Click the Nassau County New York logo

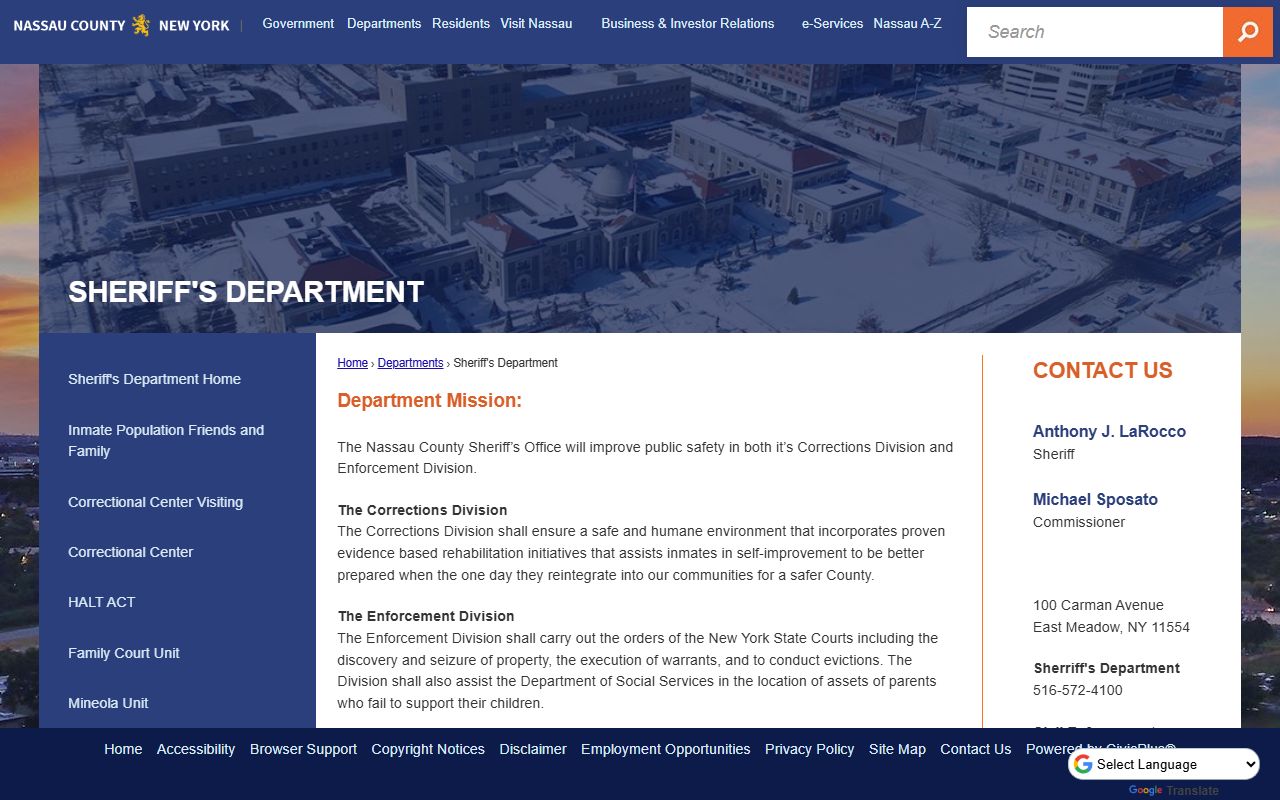(x=121, y=25)
